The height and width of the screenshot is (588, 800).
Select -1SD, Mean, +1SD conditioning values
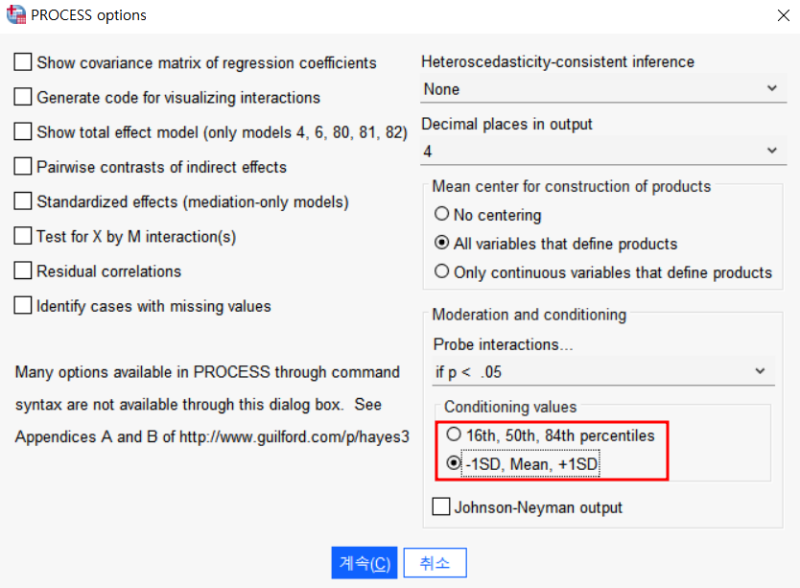(455, 464)
